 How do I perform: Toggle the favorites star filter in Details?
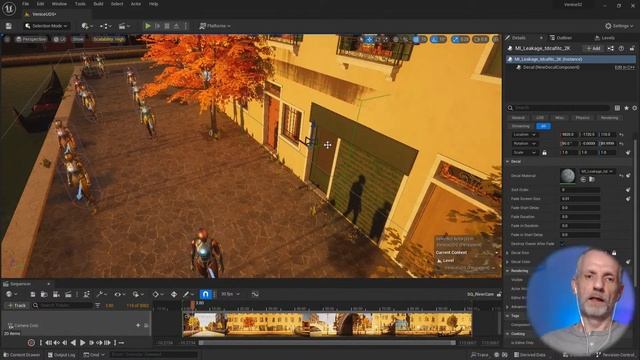pyautogui.click(x=626, y=108)
